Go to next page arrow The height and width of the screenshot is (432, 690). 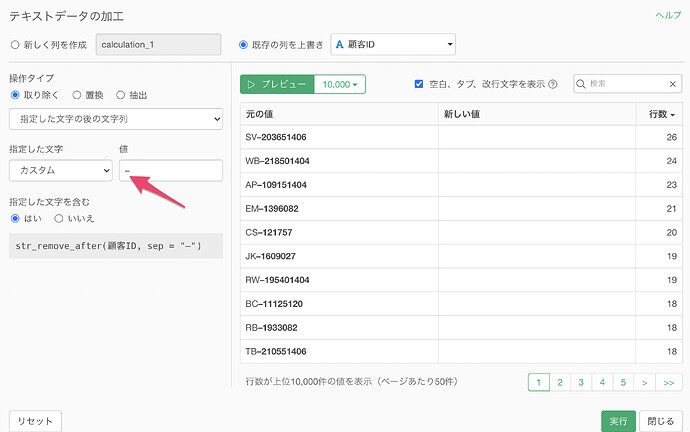[645, 383]
